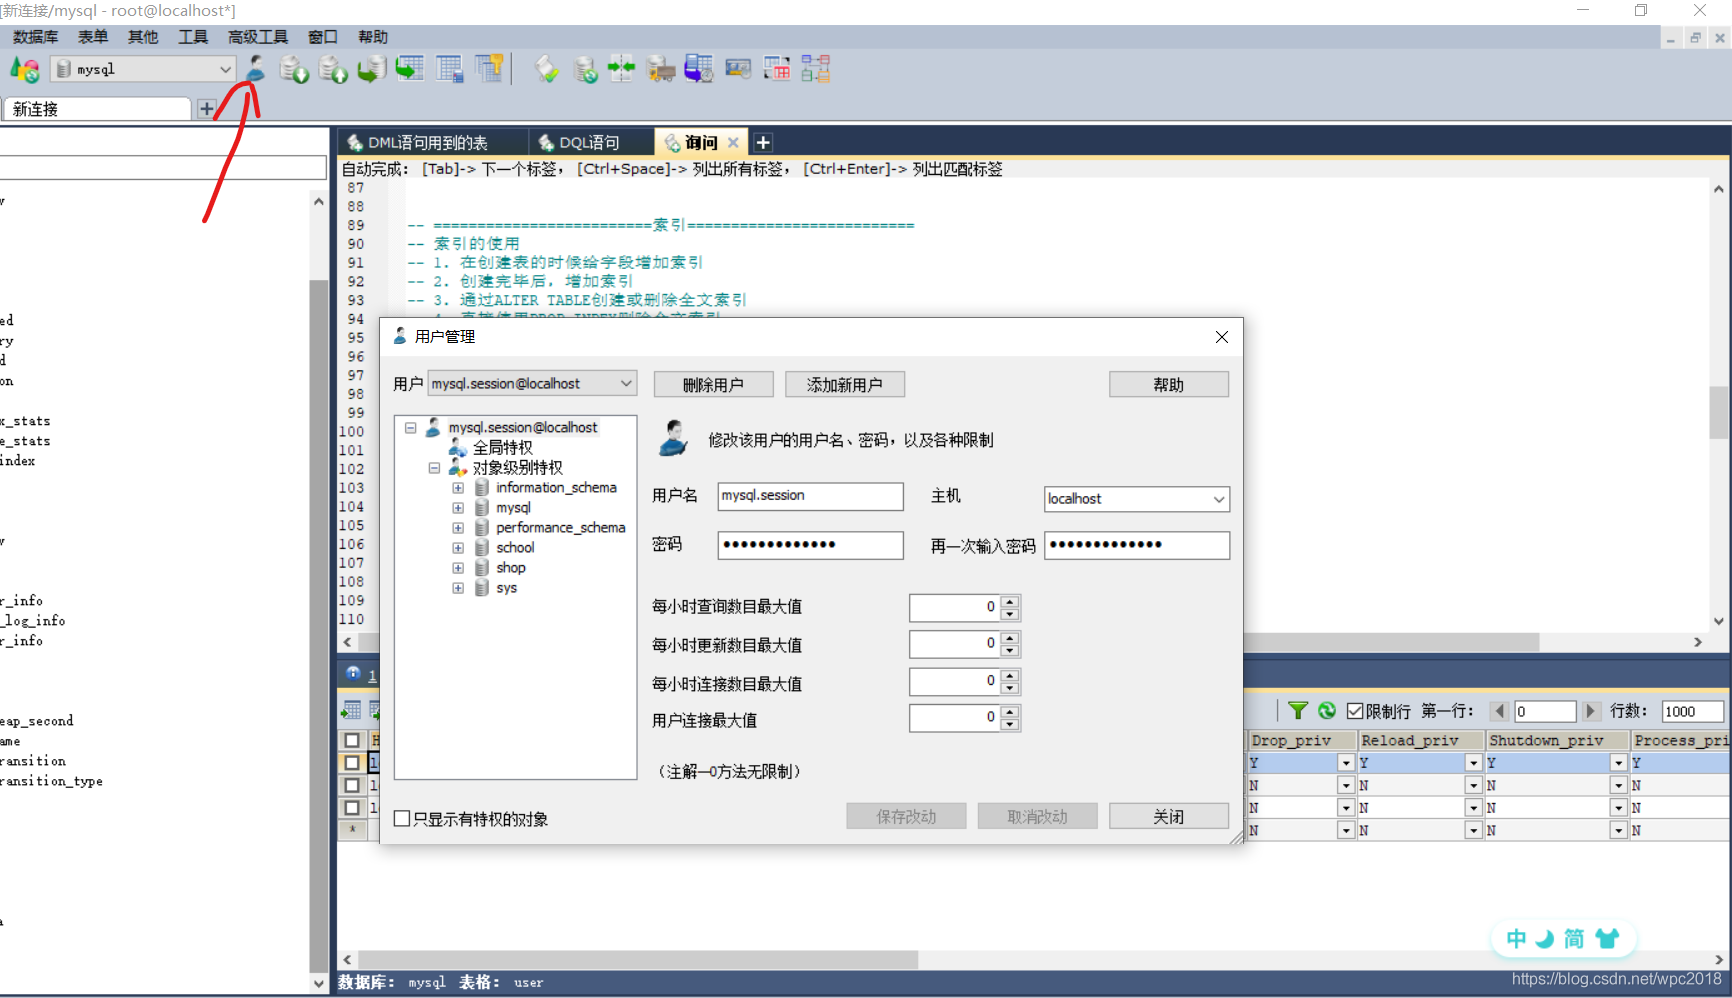The width and height of the screenshot is (1732, 998).
Task: Click the 帮助 button in user dialog
Action: (1169, 384)
